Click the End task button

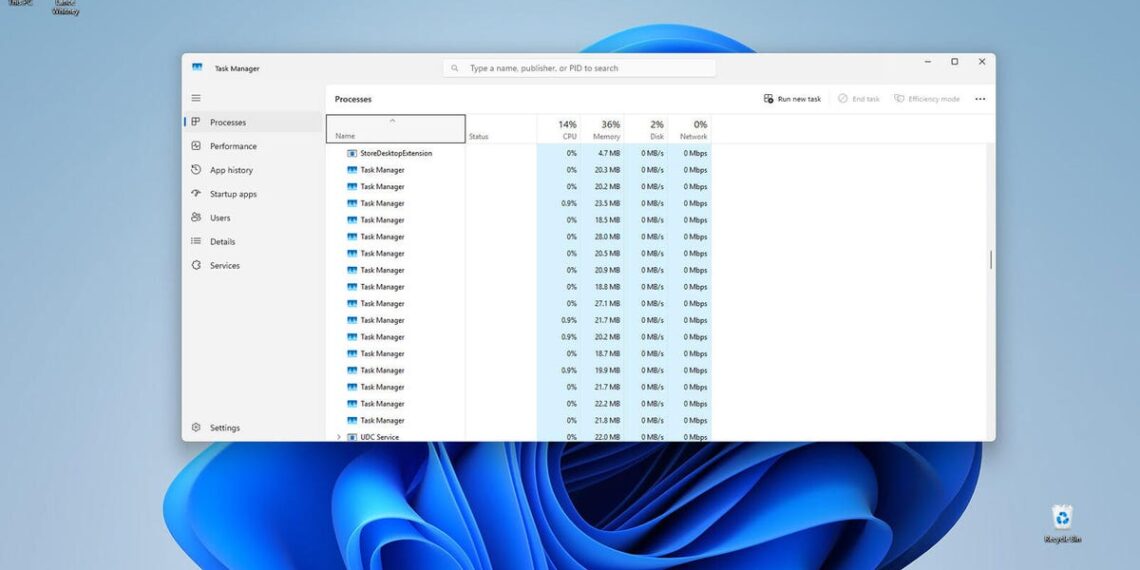click(x=859, y=99)
